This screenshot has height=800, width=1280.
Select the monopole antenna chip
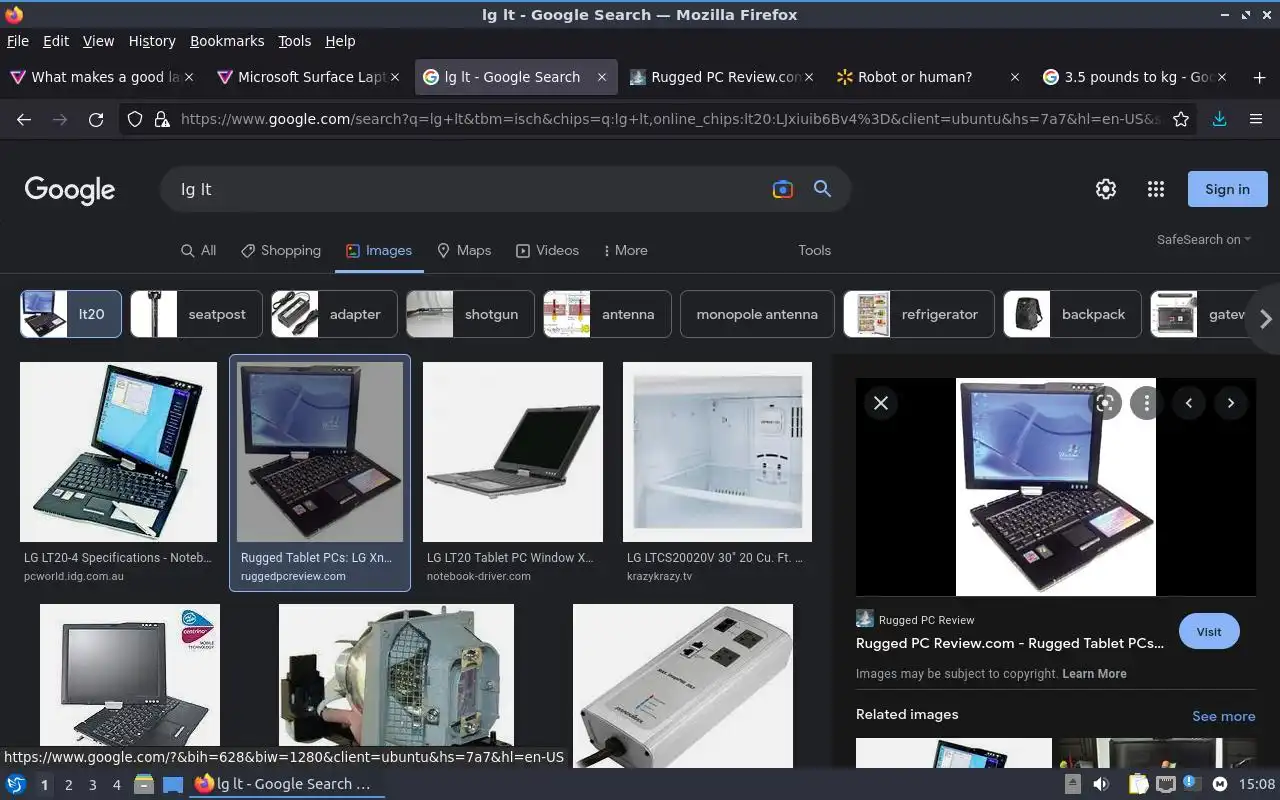click(x=757, y=314)
